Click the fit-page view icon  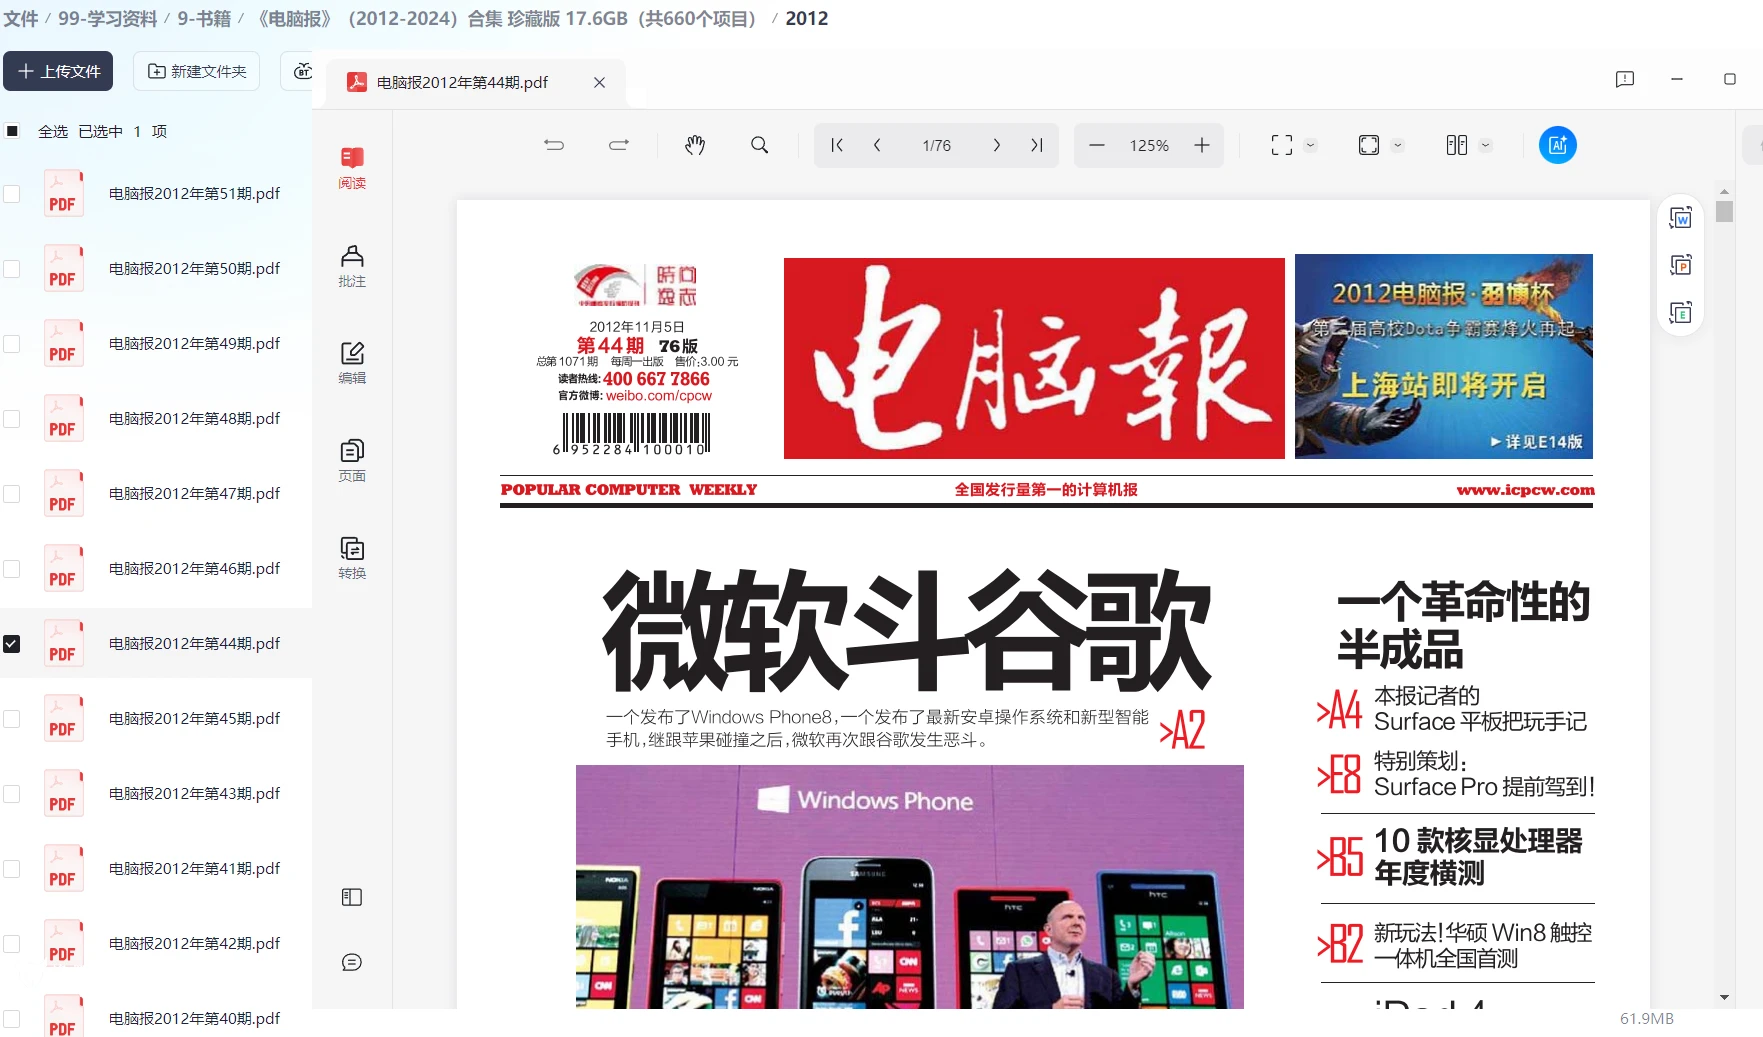pos(1369,145)
